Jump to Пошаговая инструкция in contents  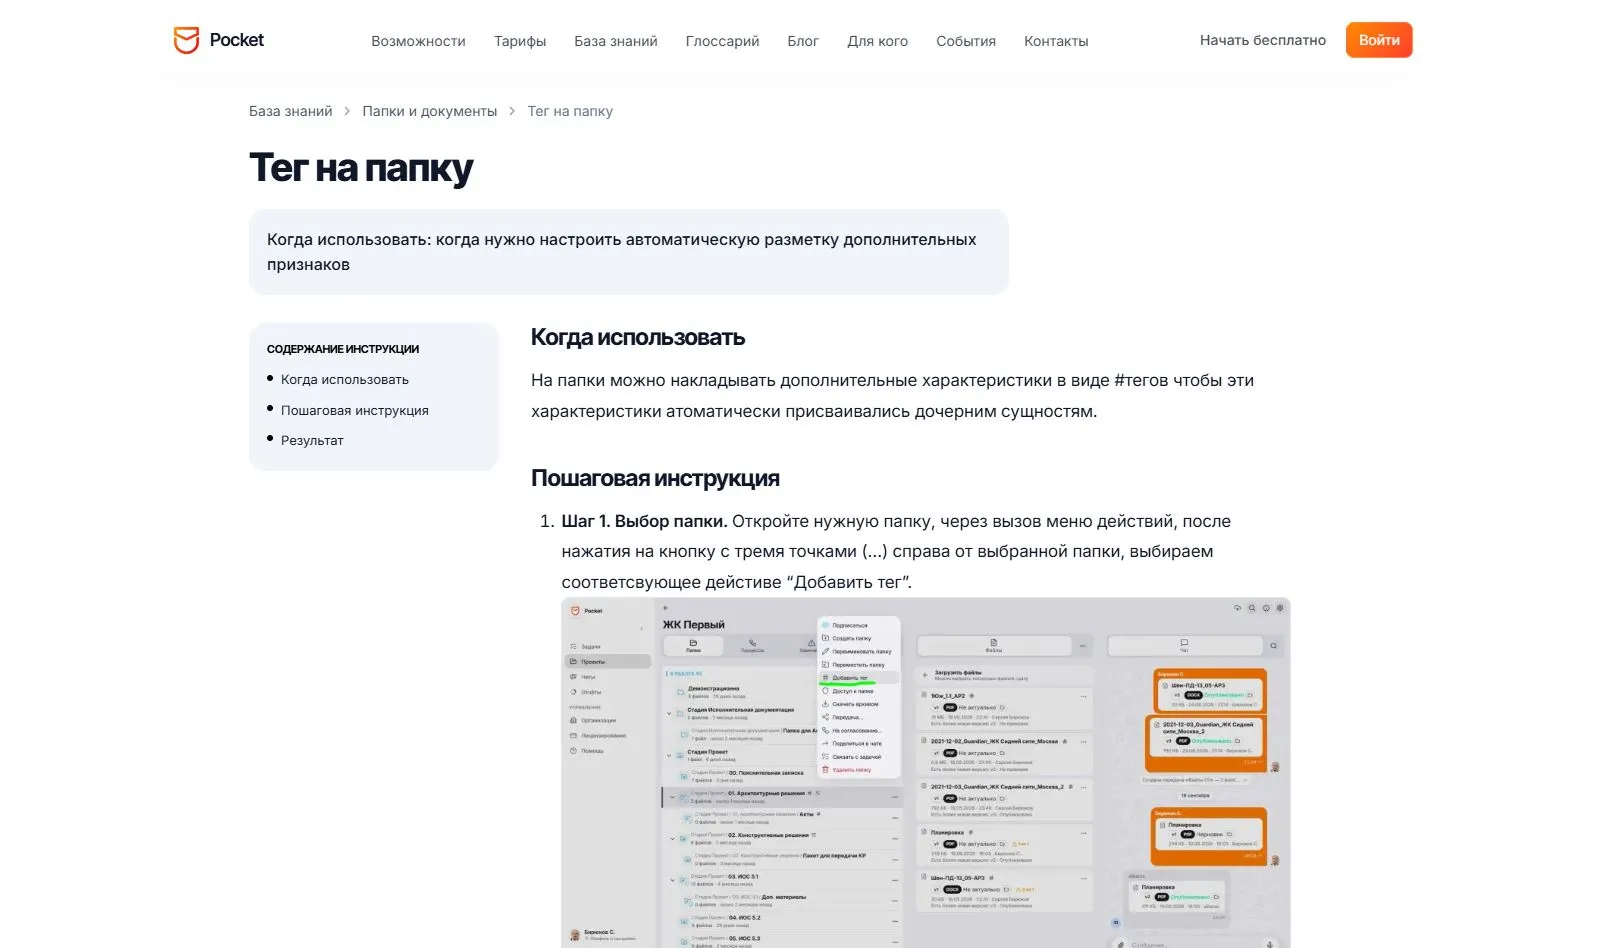pyautogui.click(x=355, y=411)
